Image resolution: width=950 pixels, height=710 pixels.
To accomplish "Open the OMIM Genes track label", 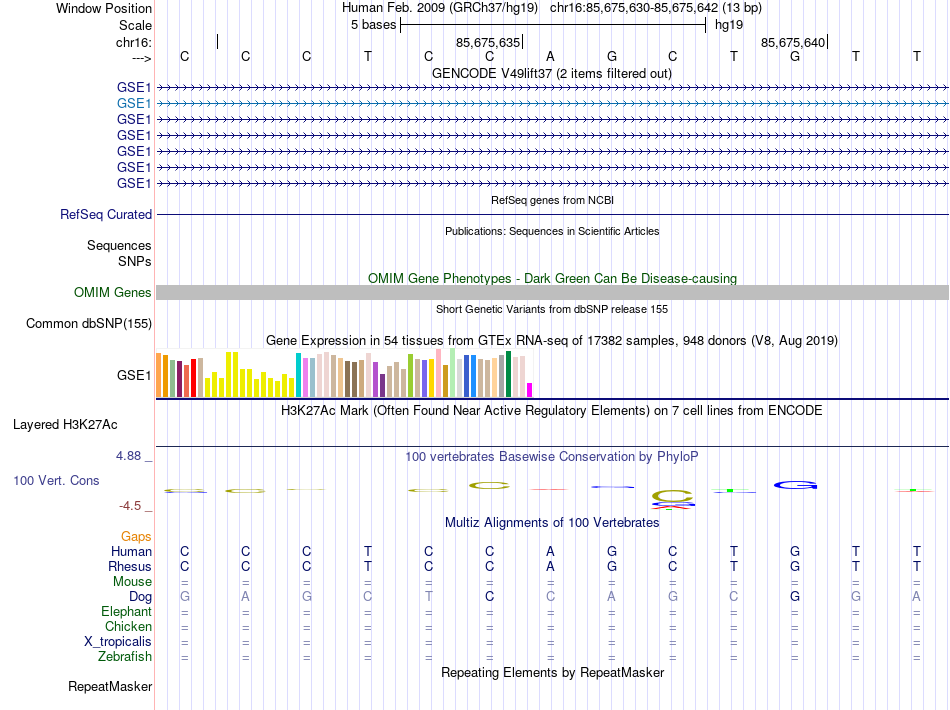I will (113, 293).
